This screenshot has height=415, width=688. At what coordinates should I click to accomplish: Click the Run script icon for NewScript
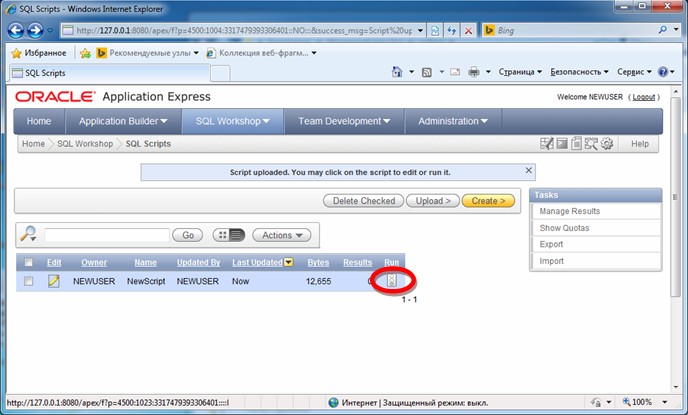click(391, 281)
